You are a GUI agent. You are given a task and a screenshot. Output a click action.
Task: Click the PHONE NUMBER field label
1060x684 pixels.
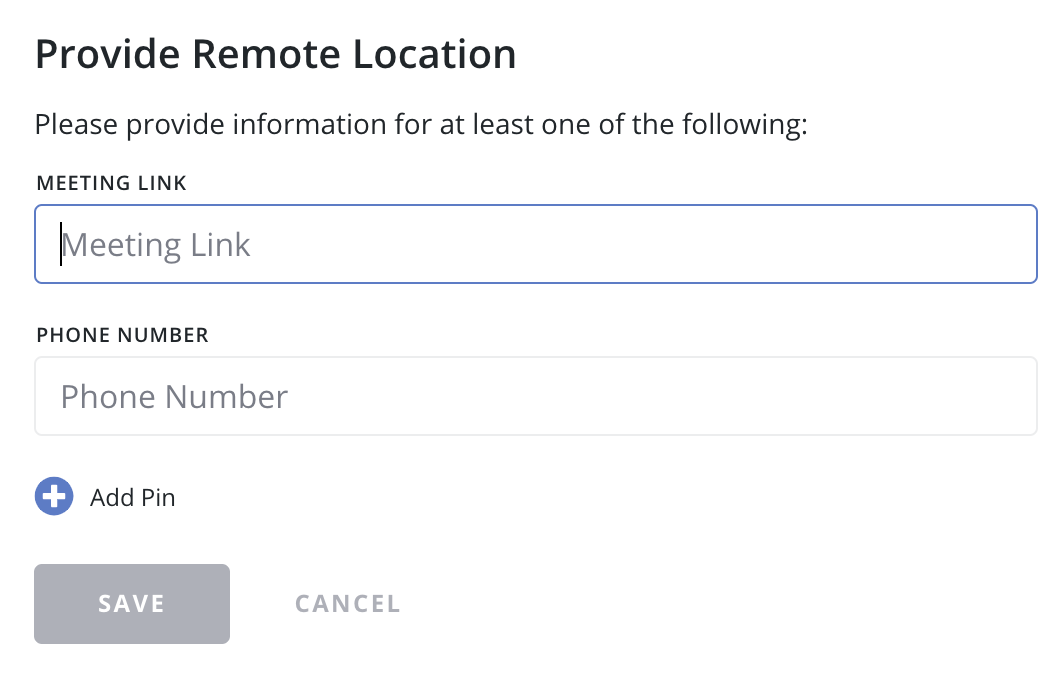122,335
